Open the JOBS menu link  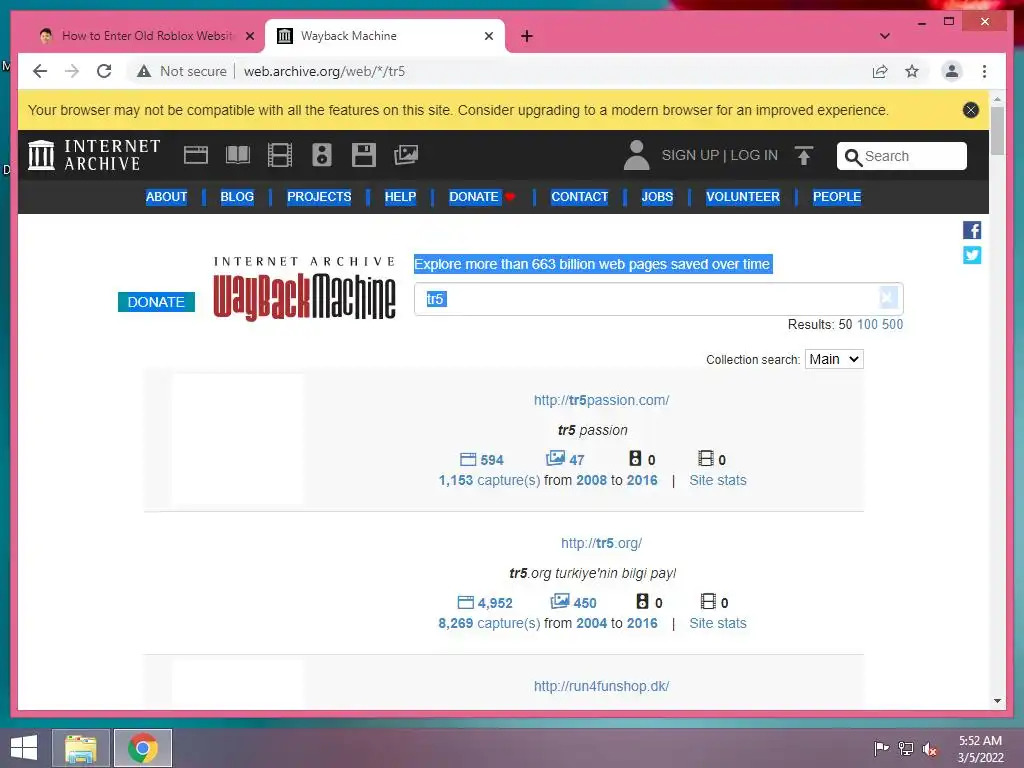[657, 197]
